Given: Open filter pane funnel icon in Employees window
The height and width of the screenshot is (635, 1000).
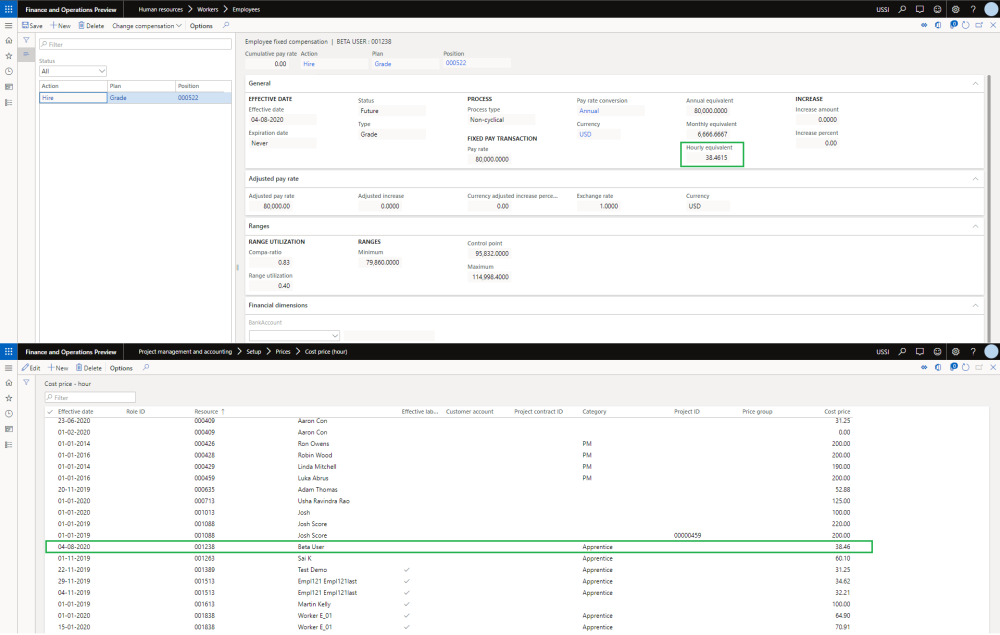Looking at the screenshot, I should point(26,40).
